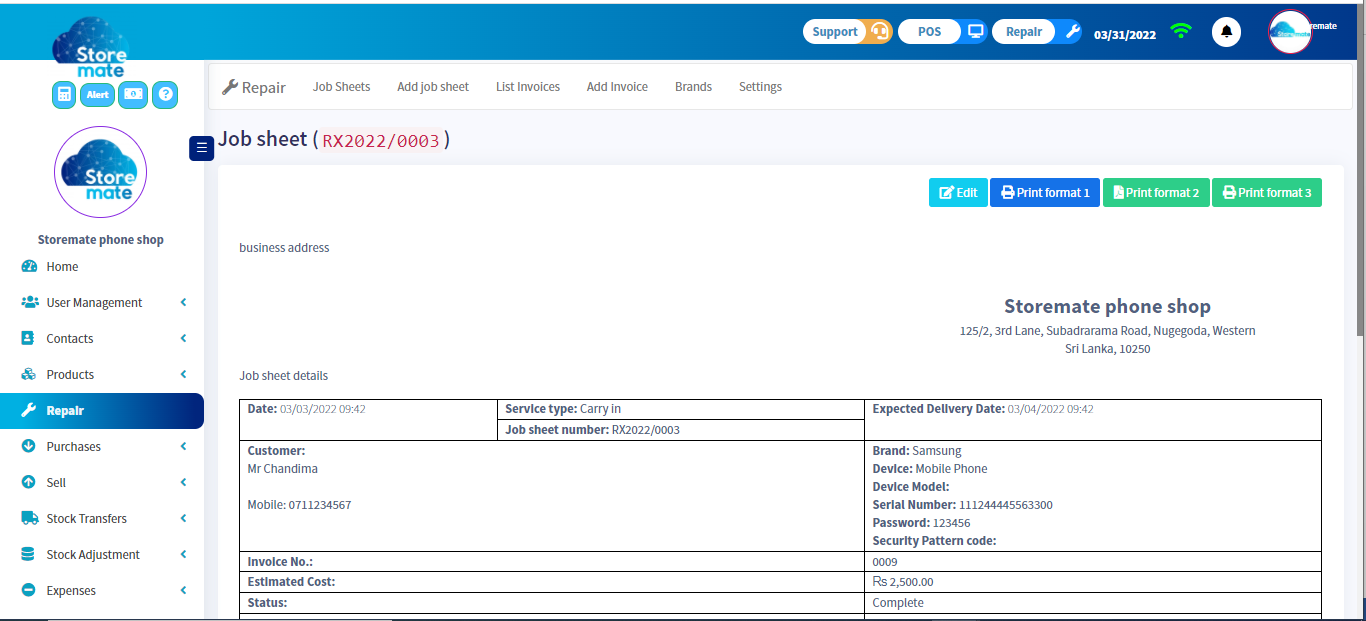
Task: Open Sell in the sidebar
Action: [56, 483]
